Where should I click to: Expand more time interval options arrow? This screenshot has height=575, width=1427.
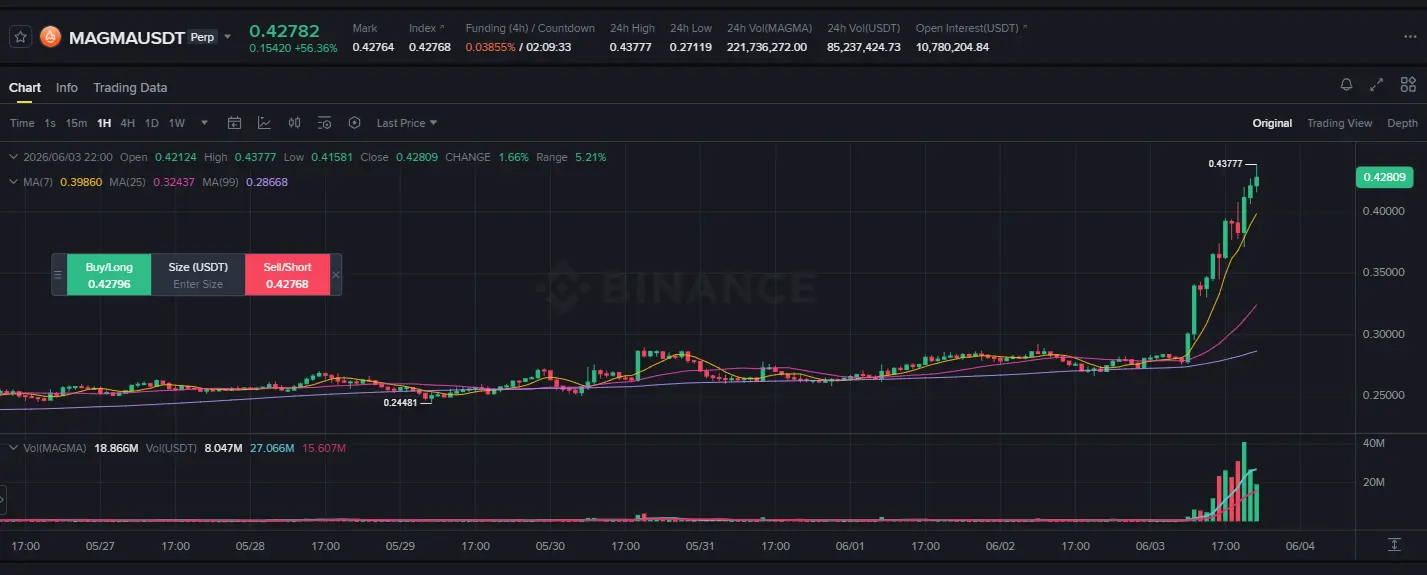(x=204, y=123)
